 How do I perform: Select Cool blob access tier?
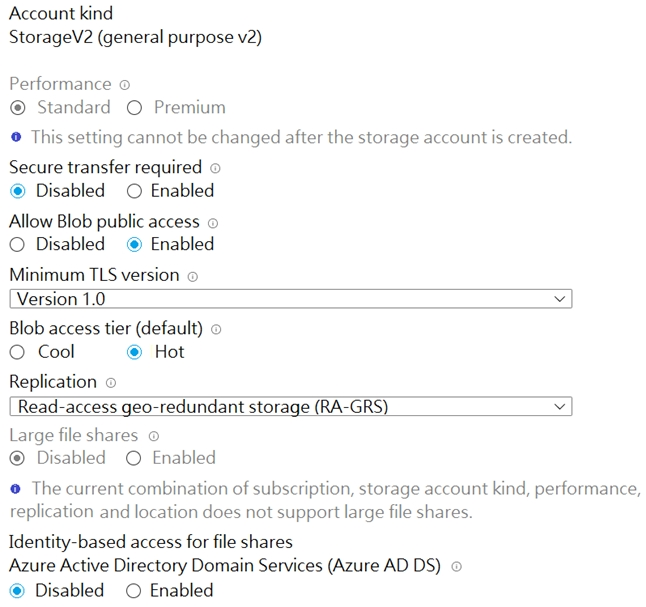(x=17, y=352)
